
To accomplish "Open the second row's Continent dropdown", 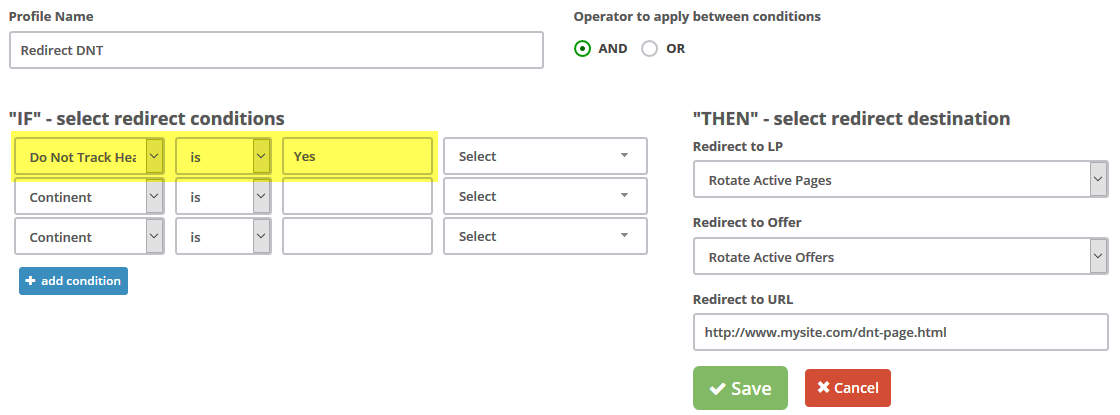I will pos(89,197).
